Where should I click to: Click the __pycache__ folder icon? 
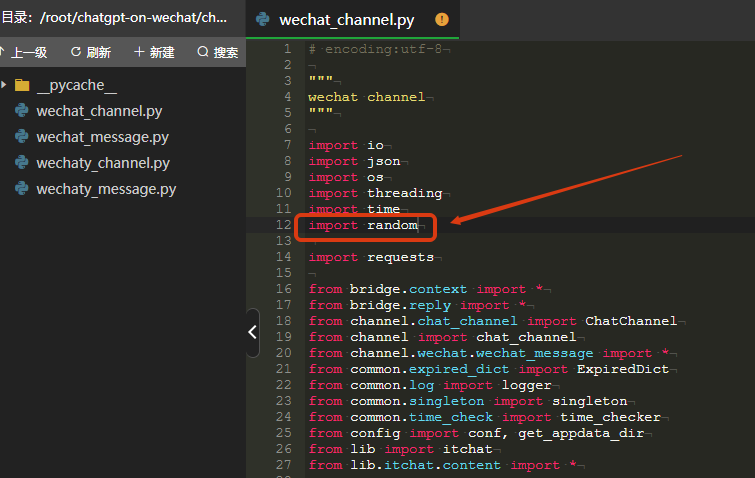[x=22, y=85]
